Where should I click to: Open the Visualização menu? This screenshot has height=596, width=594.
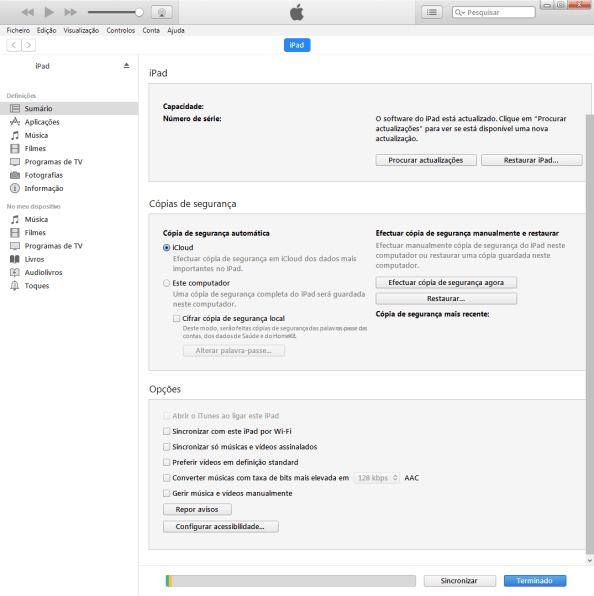[81, 30]
